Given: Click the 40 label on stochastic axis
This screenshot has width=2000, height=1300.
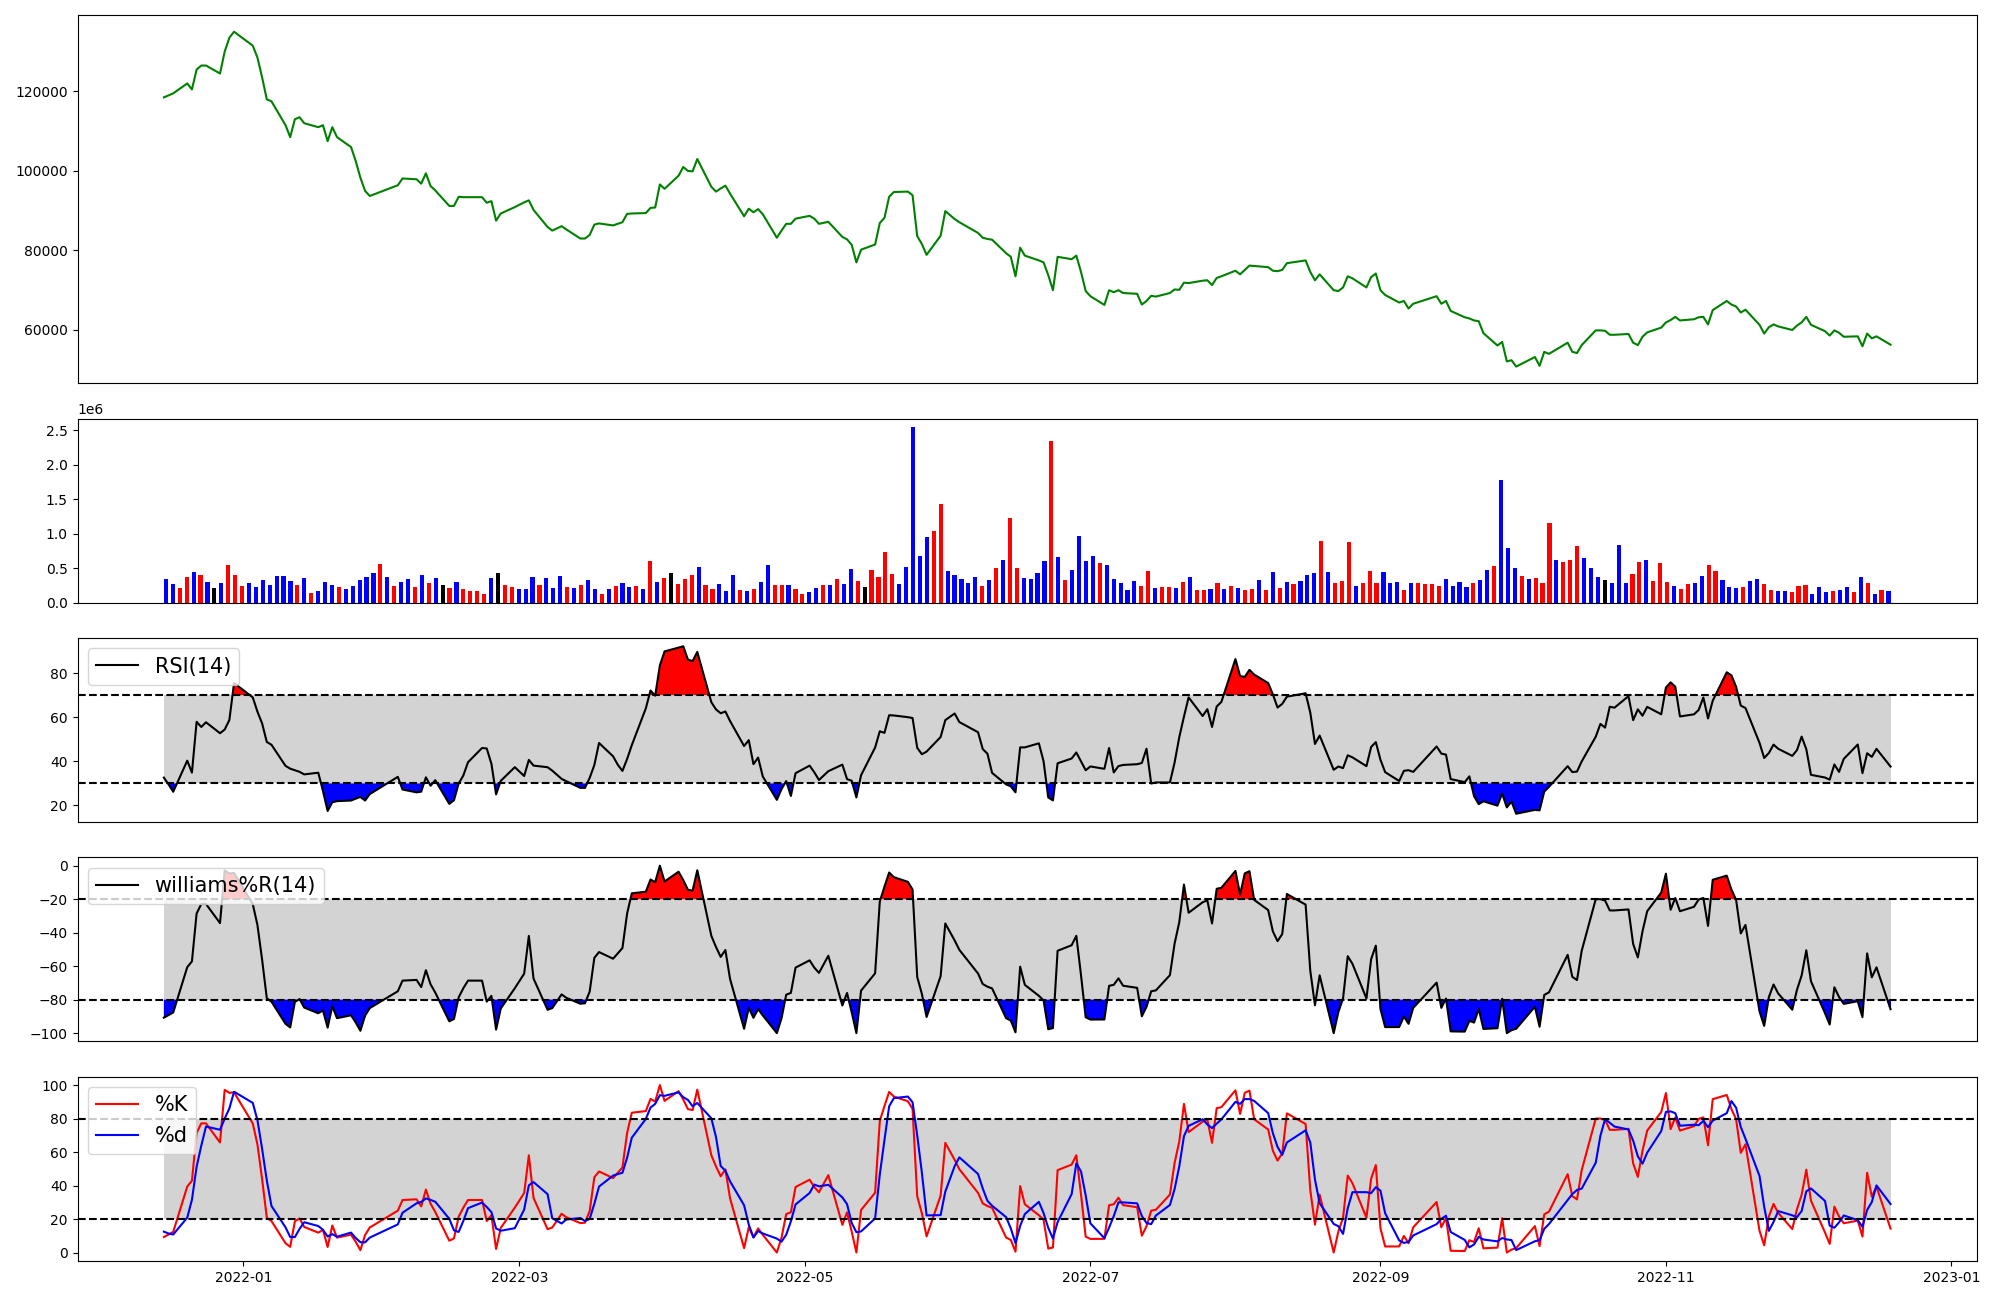Looking at the screenshot, I should coord(60,1187).
